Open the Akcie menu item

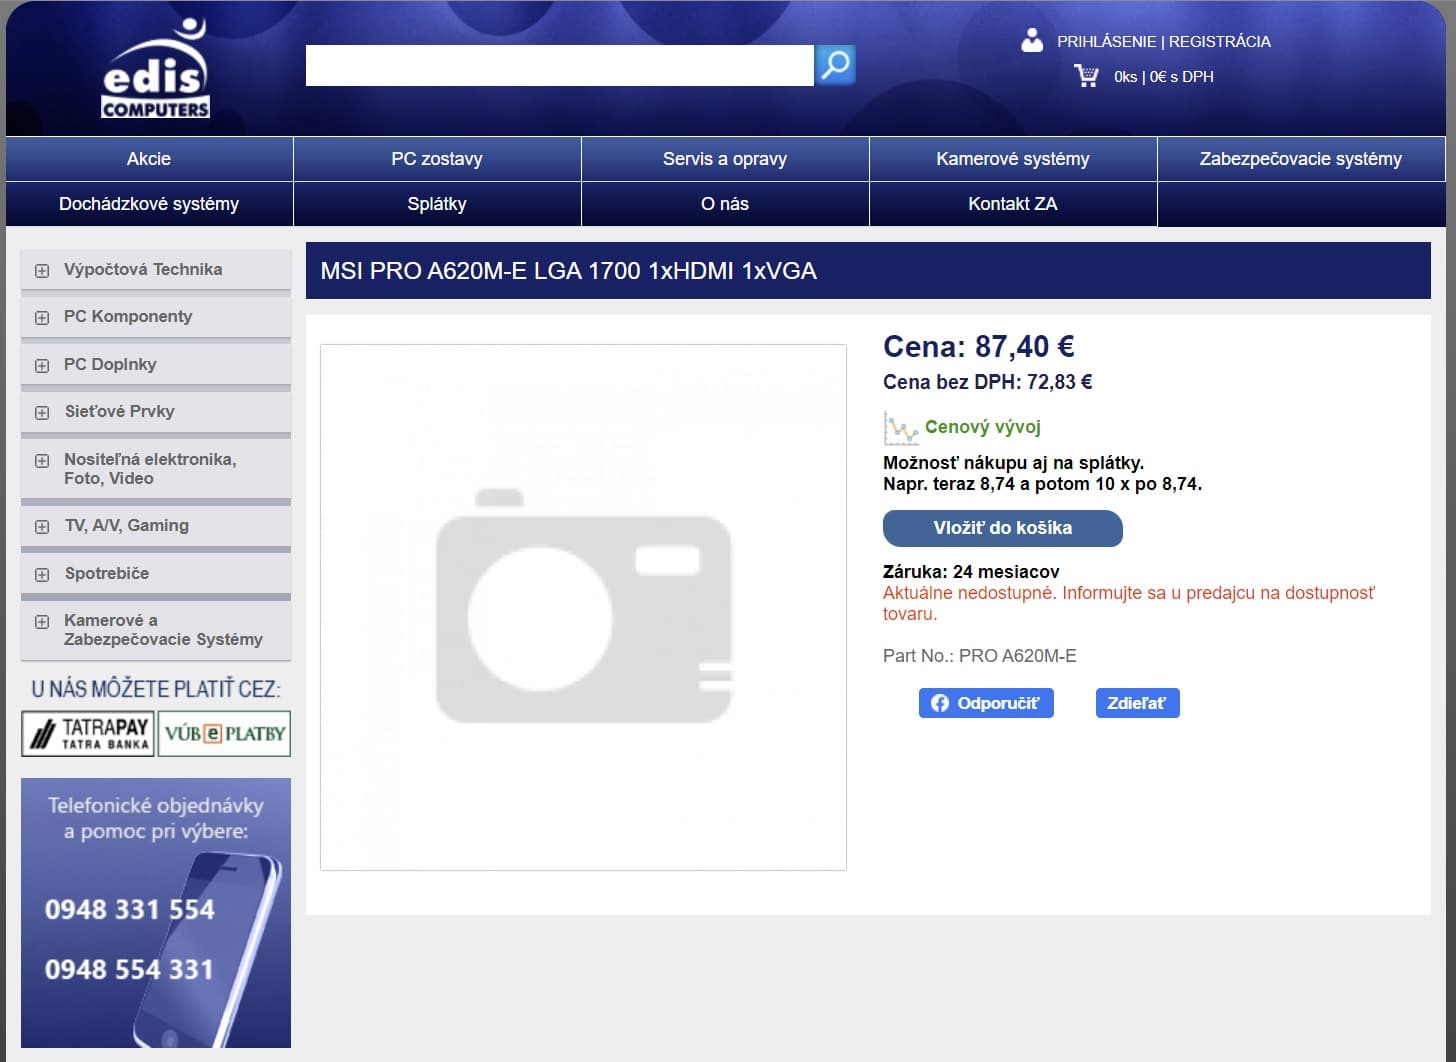click(x=149, y=159)
